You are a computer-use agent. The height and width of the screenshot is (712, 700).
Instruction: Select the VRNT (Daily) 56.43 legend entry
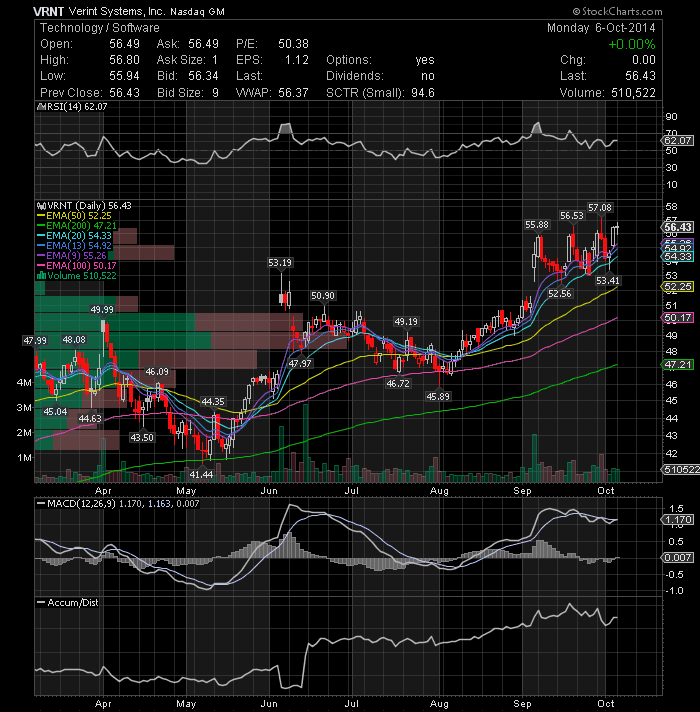click(89, 206)
